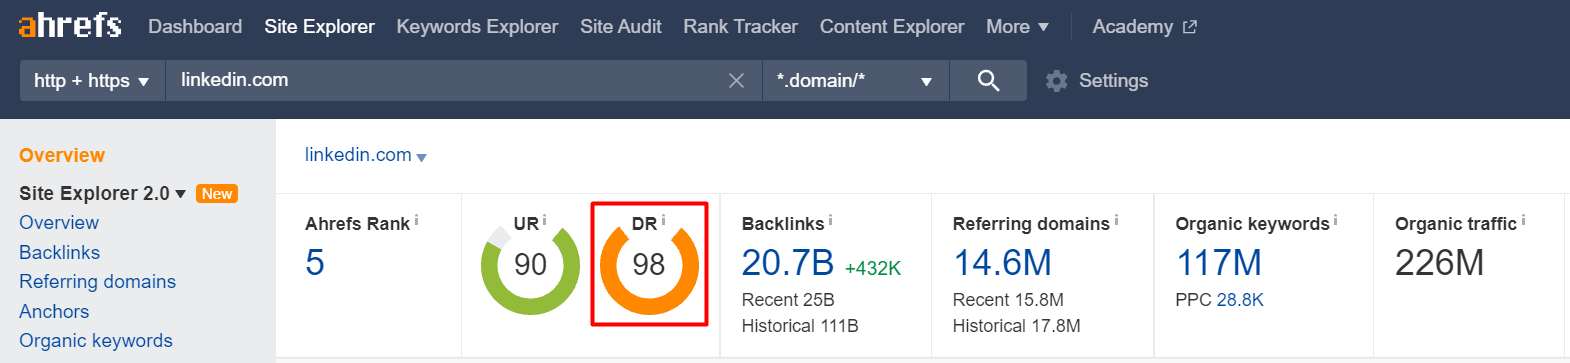Open Organic keywords sidebar link
The height and width of the screenshot is (363, 1570).
point(96,340)
